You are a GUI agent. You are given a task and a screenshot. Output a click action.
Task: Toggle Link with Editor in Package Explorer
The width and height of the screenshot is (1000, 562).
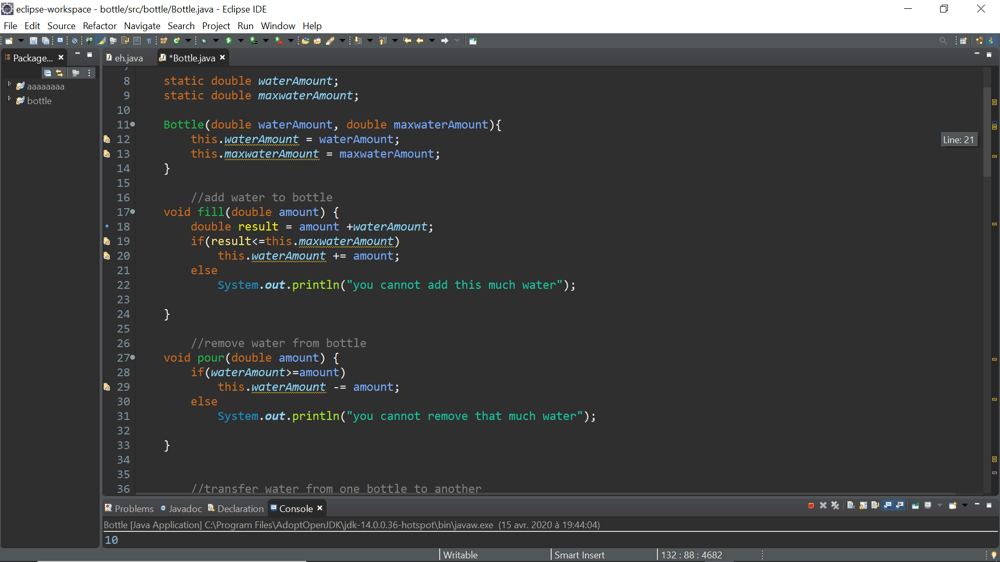pyautogui.click(x=59, y=73)
